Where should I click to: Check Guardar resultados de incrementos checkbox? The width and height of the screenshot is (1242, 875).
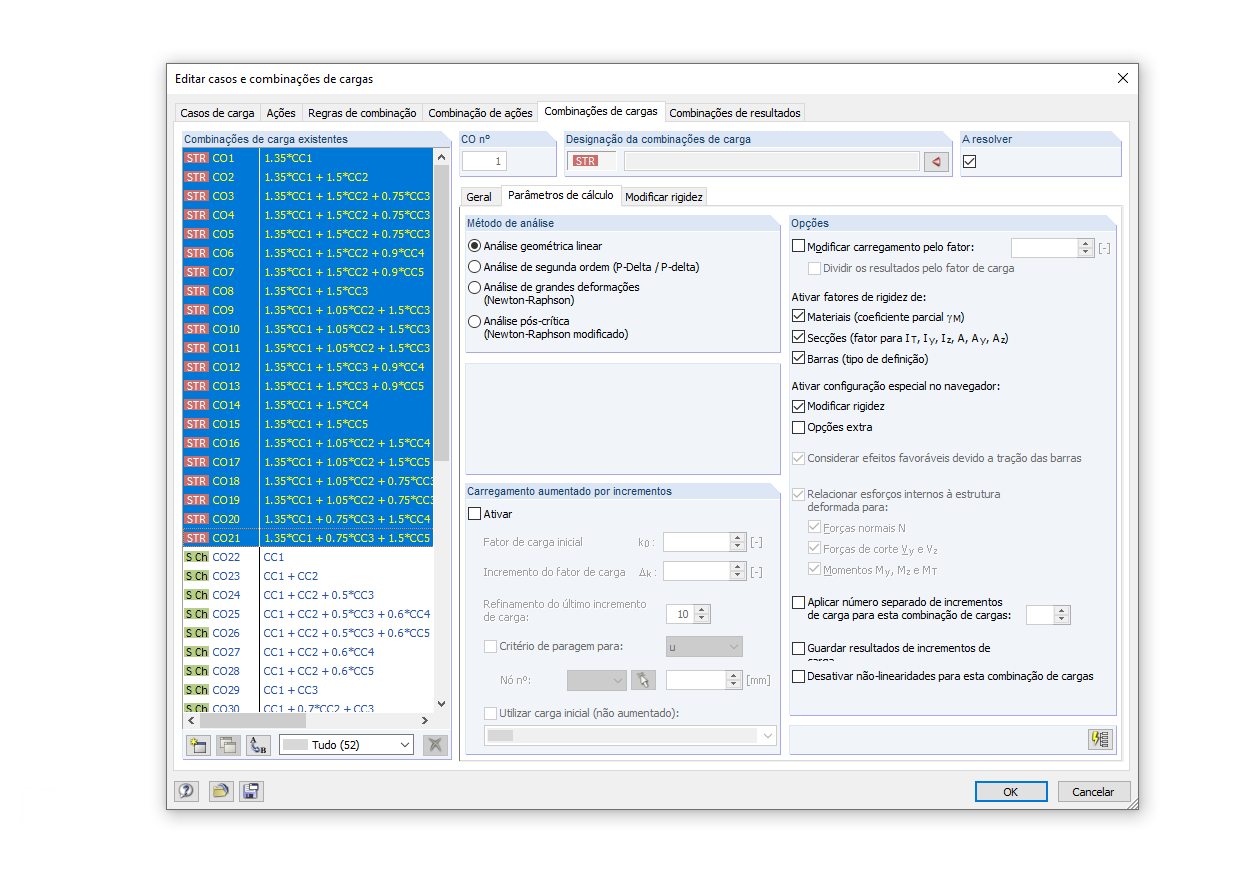coord(798,649)
